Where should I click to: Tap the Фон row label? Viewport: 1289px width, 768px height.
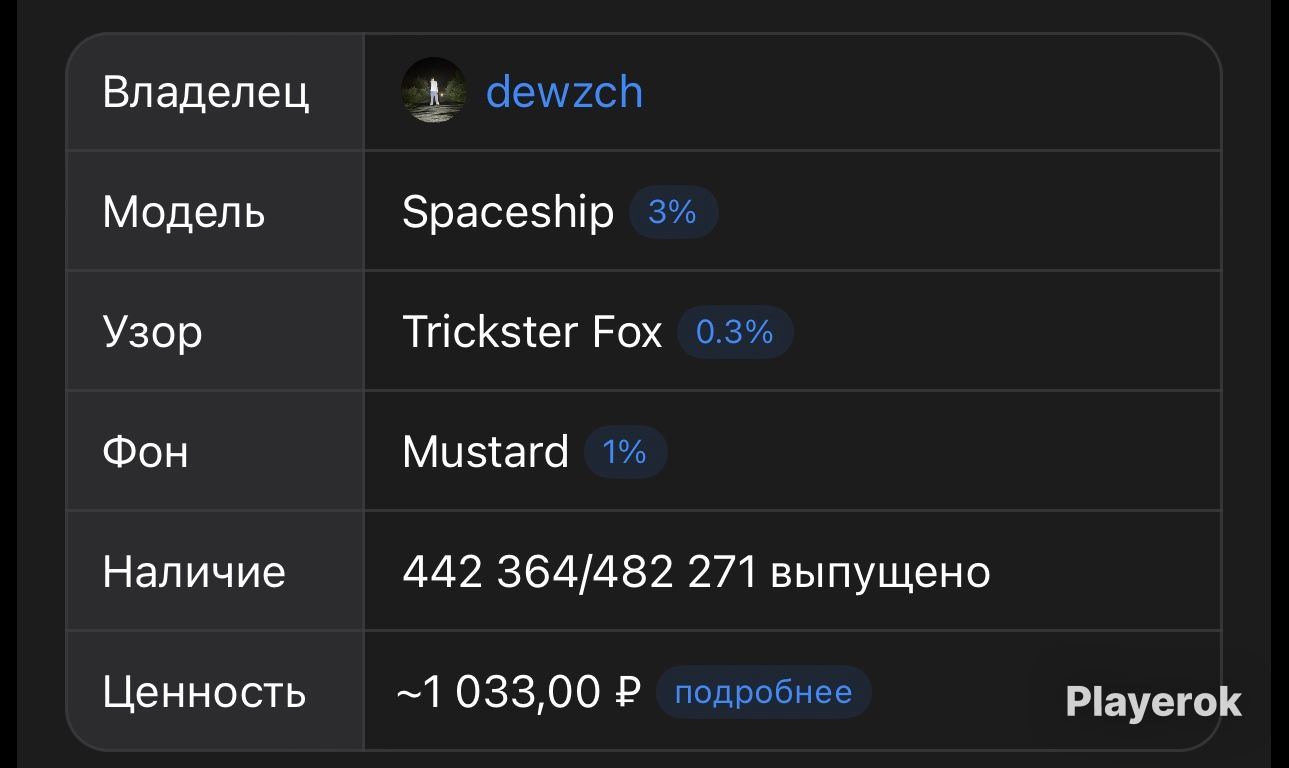pos(145,453)
